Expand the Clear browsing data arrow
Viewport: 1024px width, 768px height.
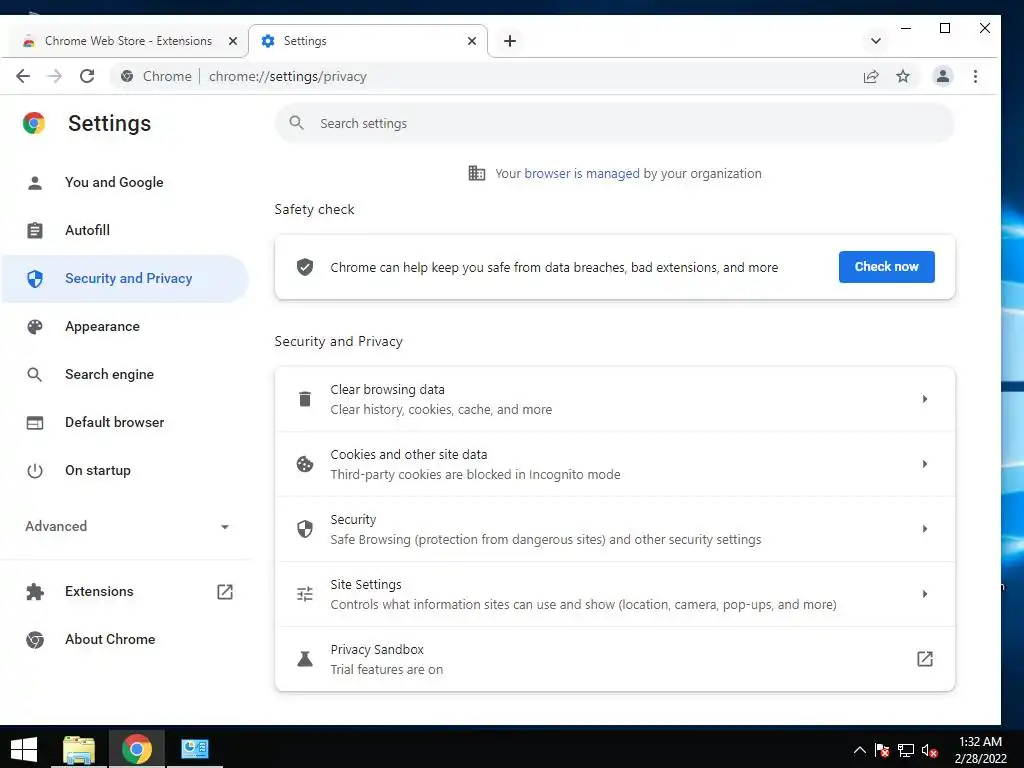(924, 399)
